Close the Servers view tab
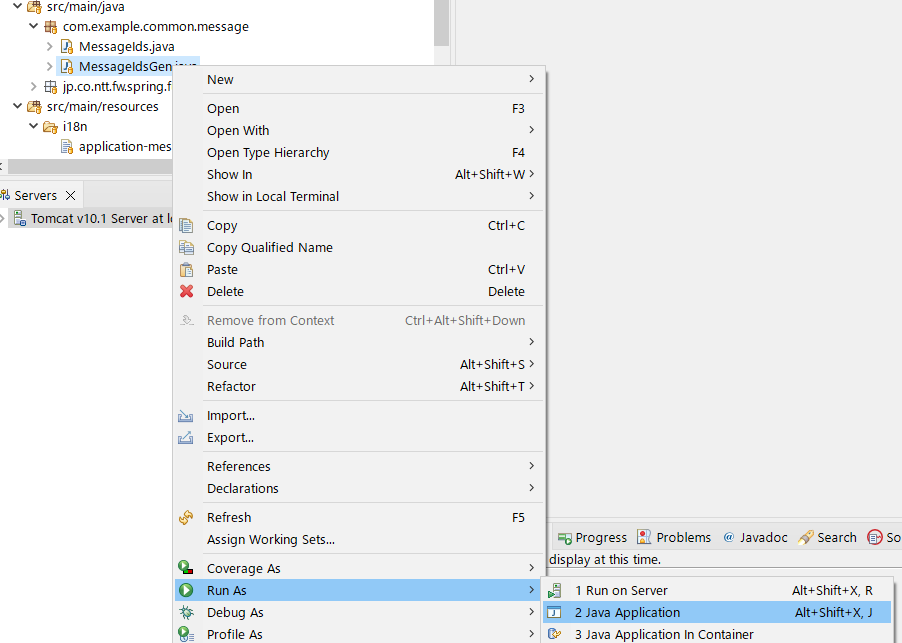The image size is (902, 643). (70, 196)
